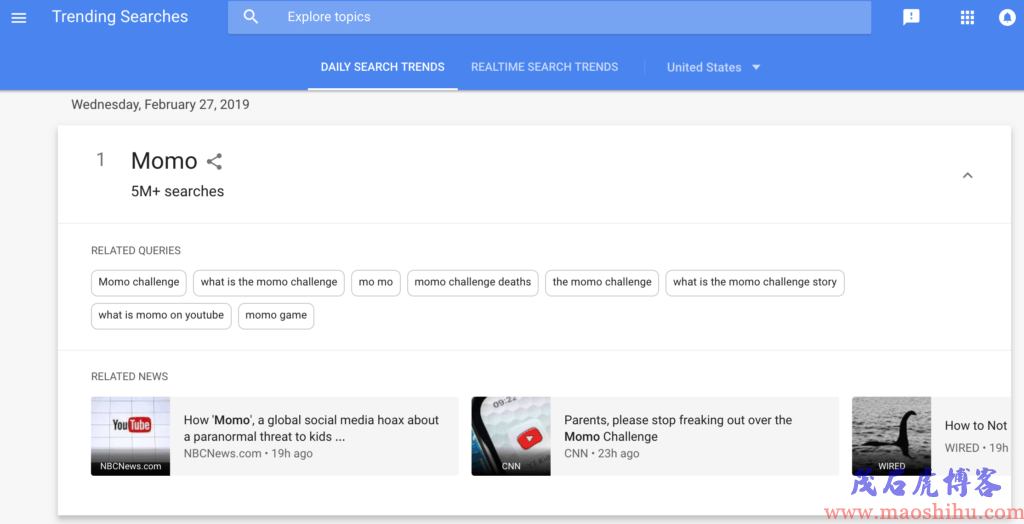
Task: Open the send feedback icon
Action: (x=911, y=17)
